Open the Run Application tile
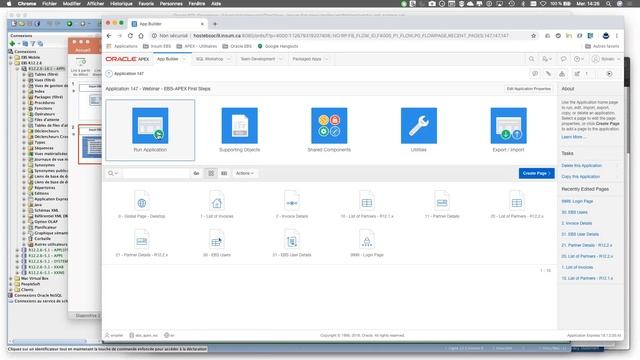This screenshot has width=640, height=360. [150, 130]
